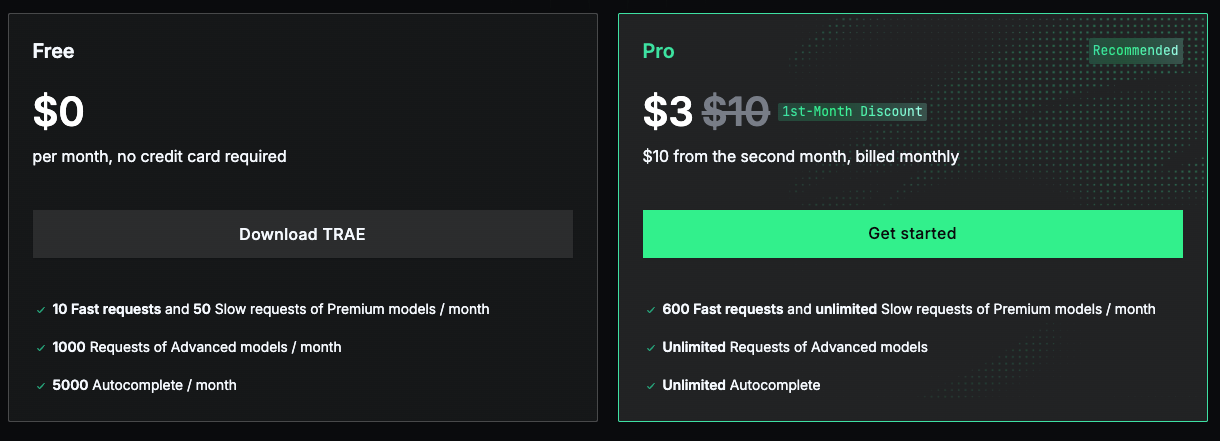Click checkmark icon beside Unlimited Autocomplete
Screen dimensions: 1220x441
650,386
